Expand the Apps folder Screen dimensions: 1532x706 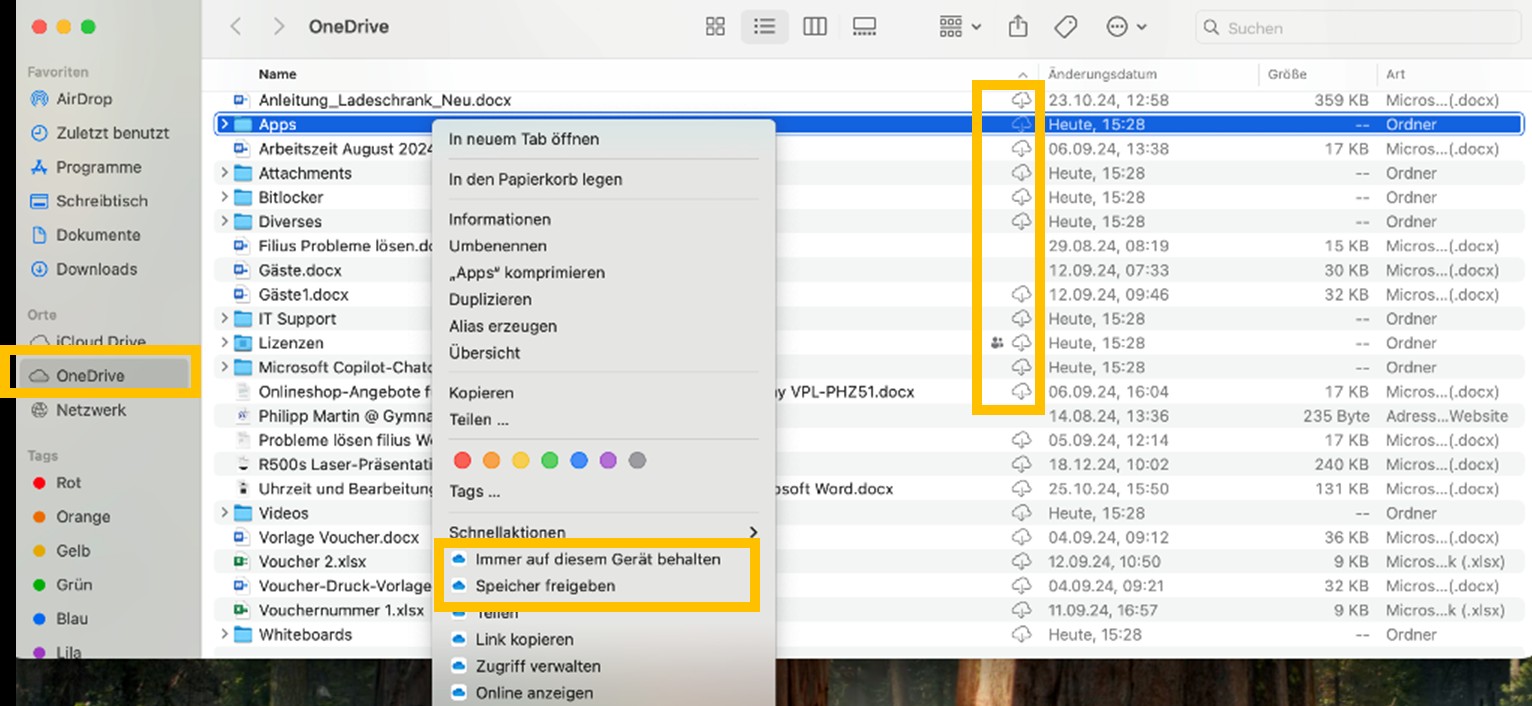pyautogui.click(x=225, y=125)
